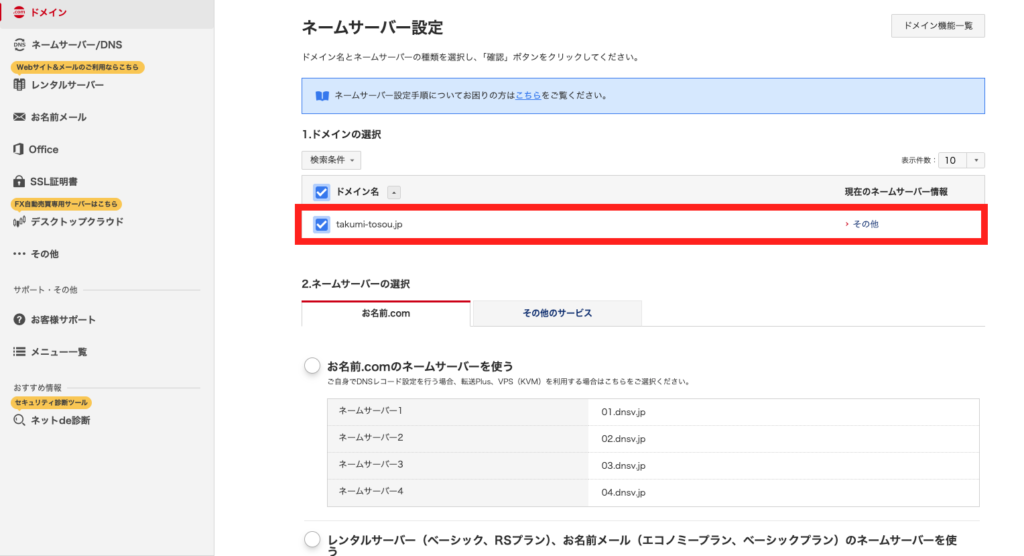The height and width of the screenshot is (556, 1024).
Task: Open デスクトップクラウド menu entry
Action: (77, 221)
